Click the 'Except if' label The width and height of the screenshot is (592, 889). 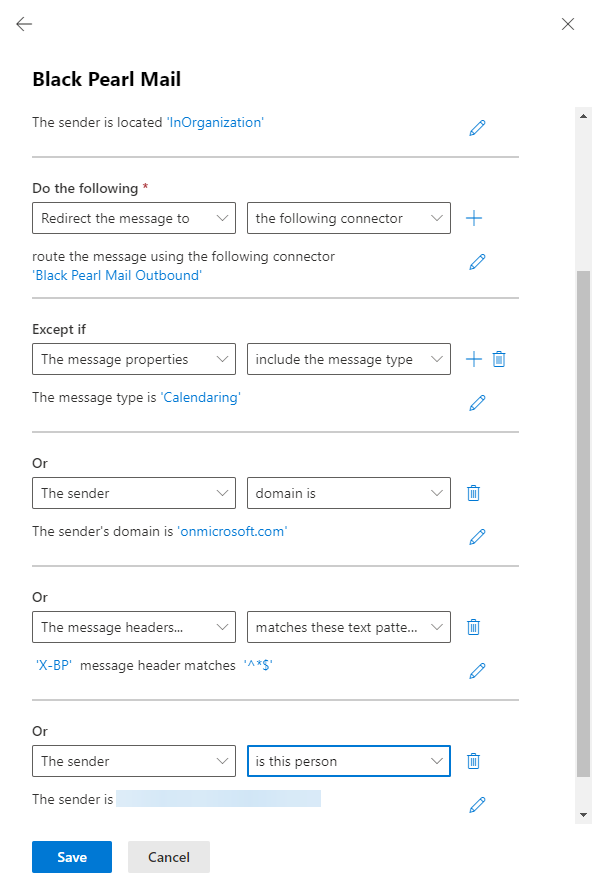point(59,329)
